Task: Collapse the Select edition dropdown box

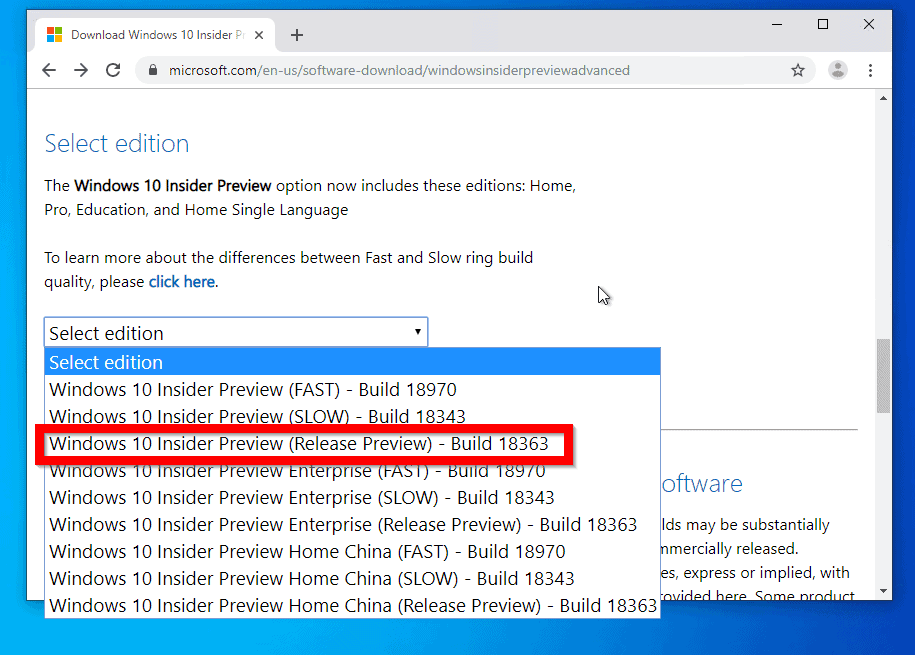Action: 236,332
